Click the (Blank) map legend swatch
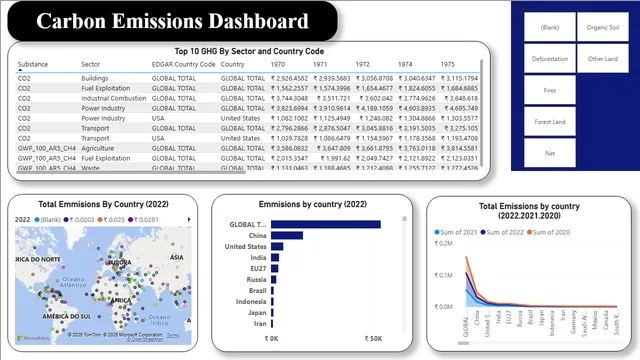Viewport: 640px width, 360px height. click(x=37, y=220)
